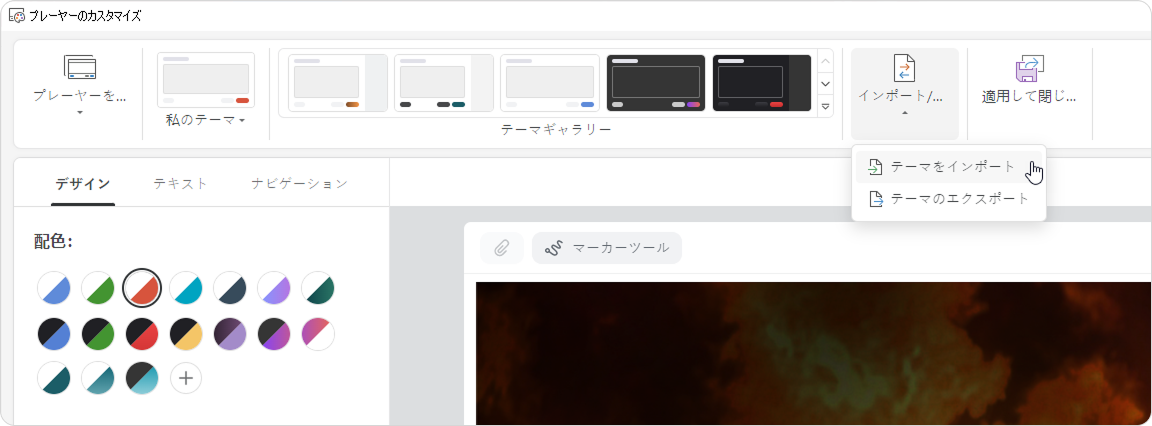Switch to the デザイン tab
The height and width of the screenshot is (426, 1152).
coord(83,184)
